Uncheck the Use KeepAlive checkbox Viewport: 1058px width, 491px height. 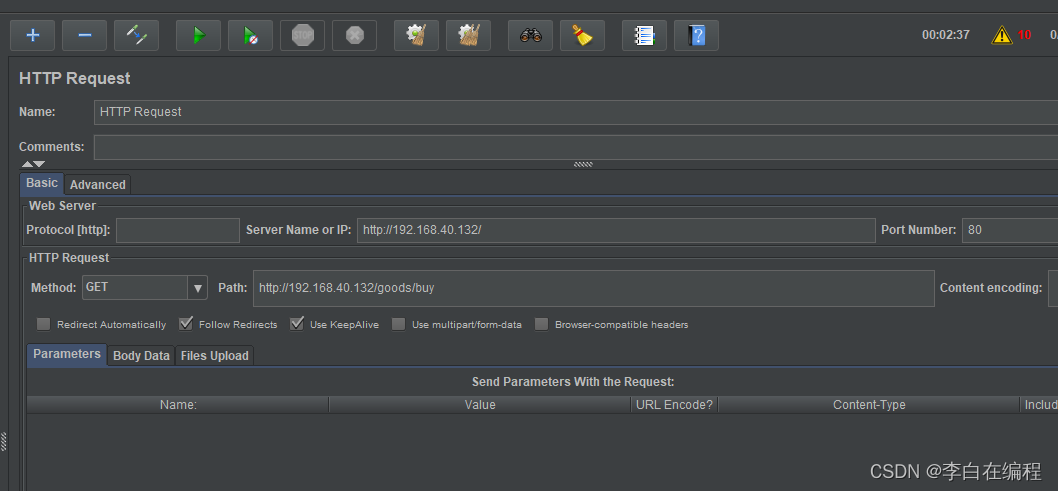coord(297,324)
